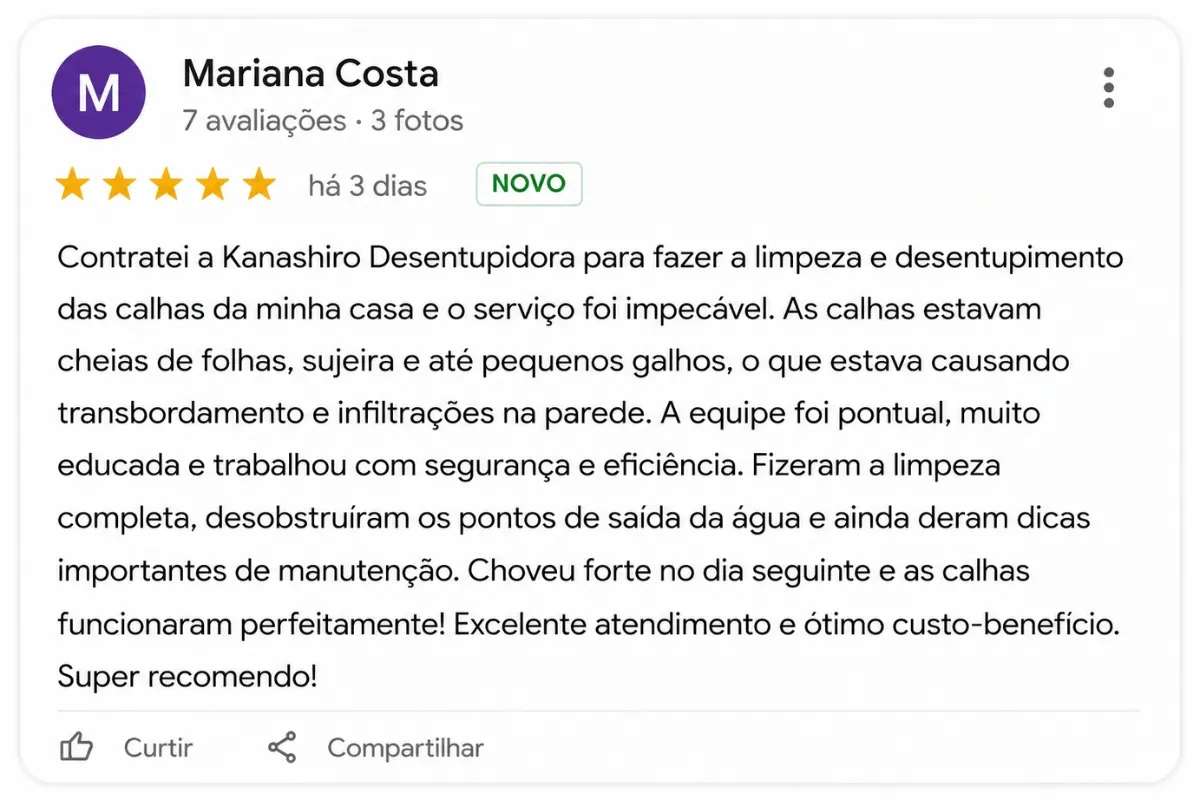The width and height of the screenshot is (1200, 800).
Task: Click the share network icon
Action: 282,747
